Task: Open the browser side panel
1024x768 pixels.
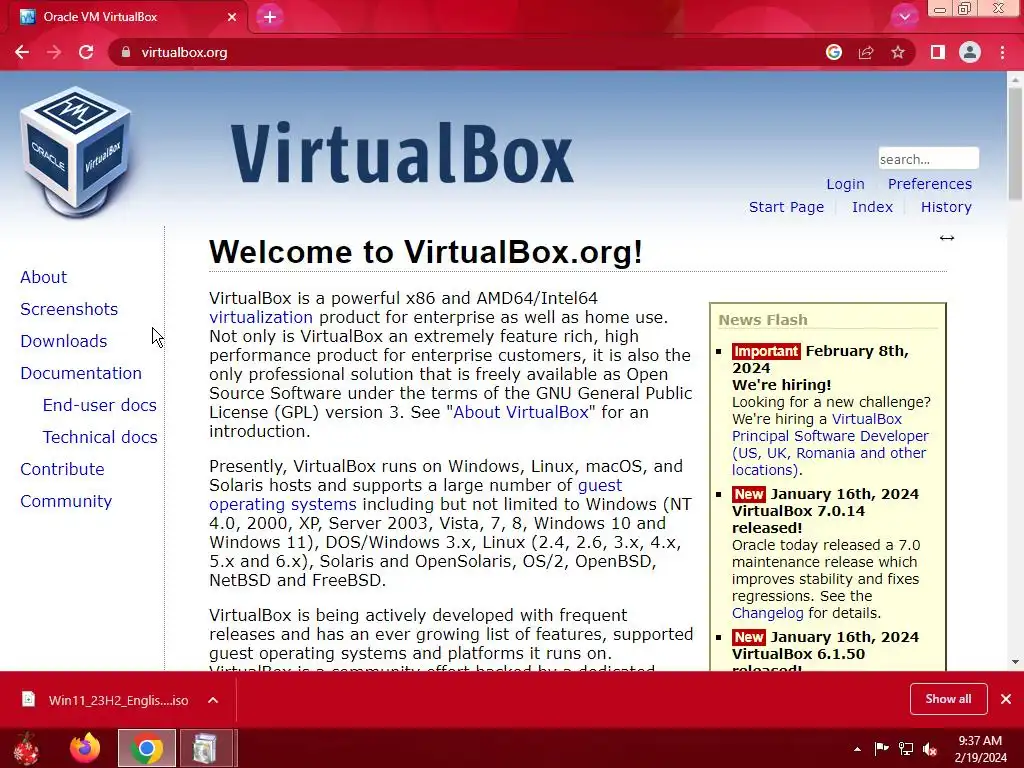Action: 938,52
